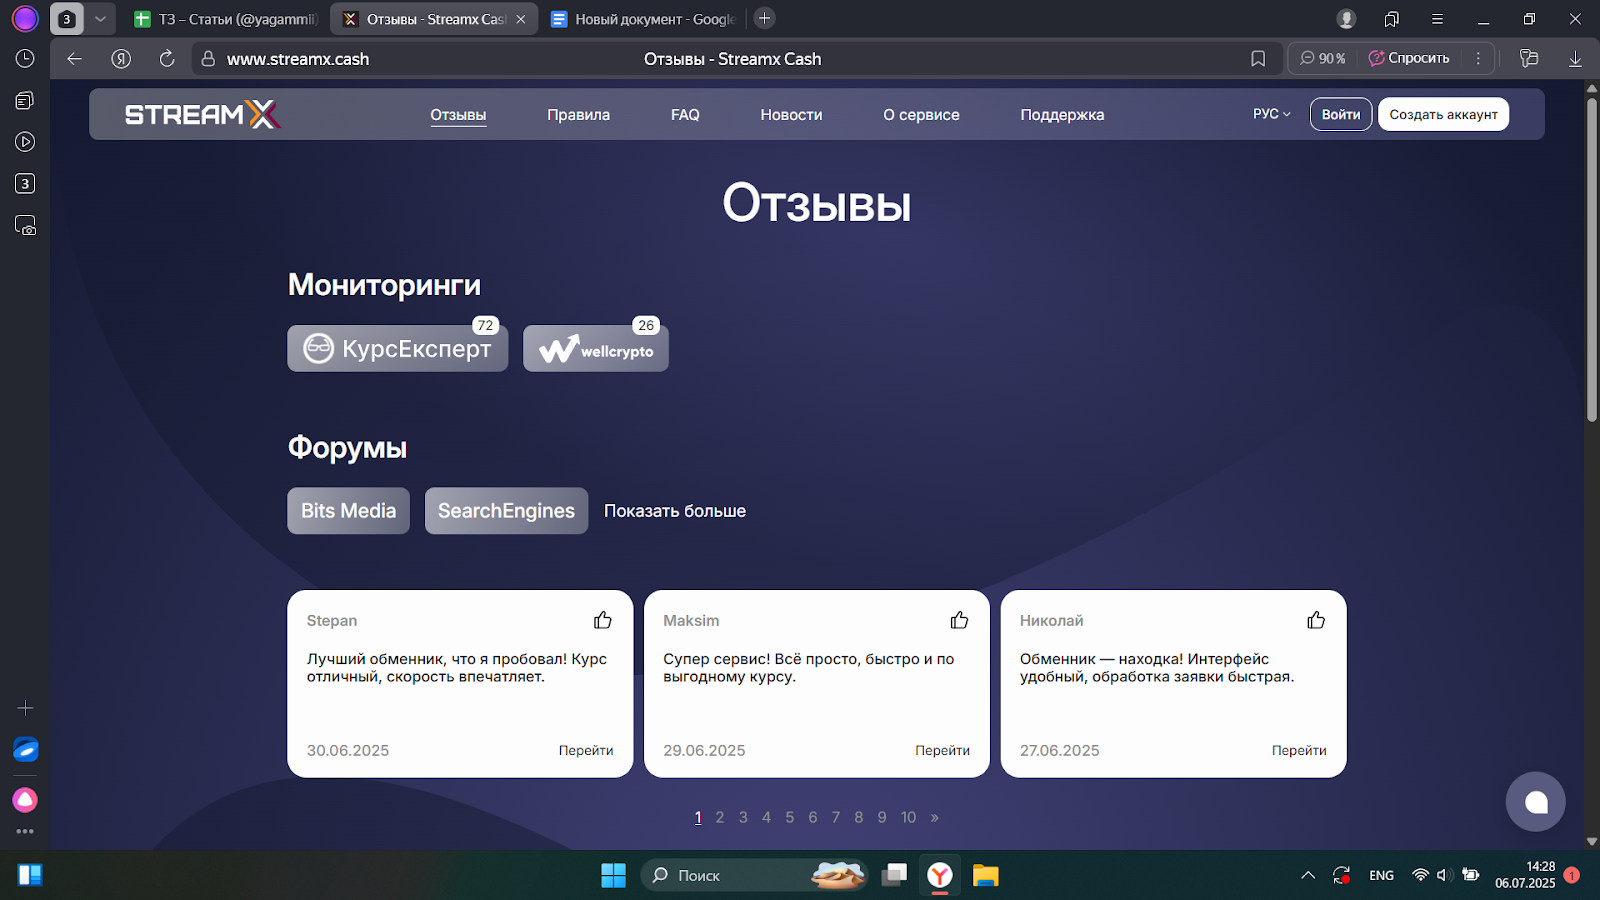Select Отзывы in the site navigation
Screen dimensions: 1600x900
pyautogui.click(x=458, y=115)
